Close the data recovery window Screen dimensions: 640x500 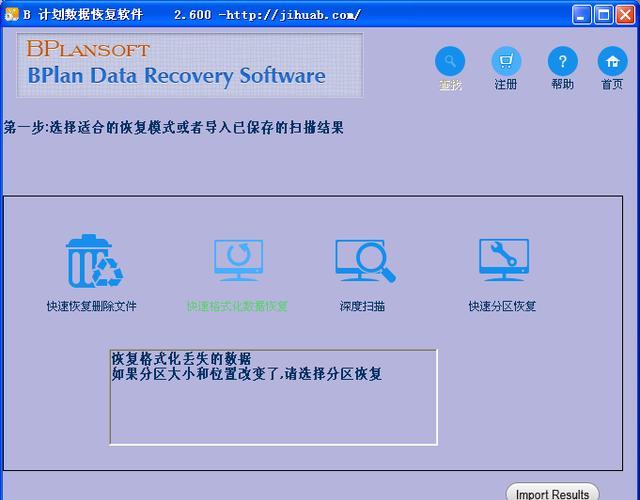point(626,15)
